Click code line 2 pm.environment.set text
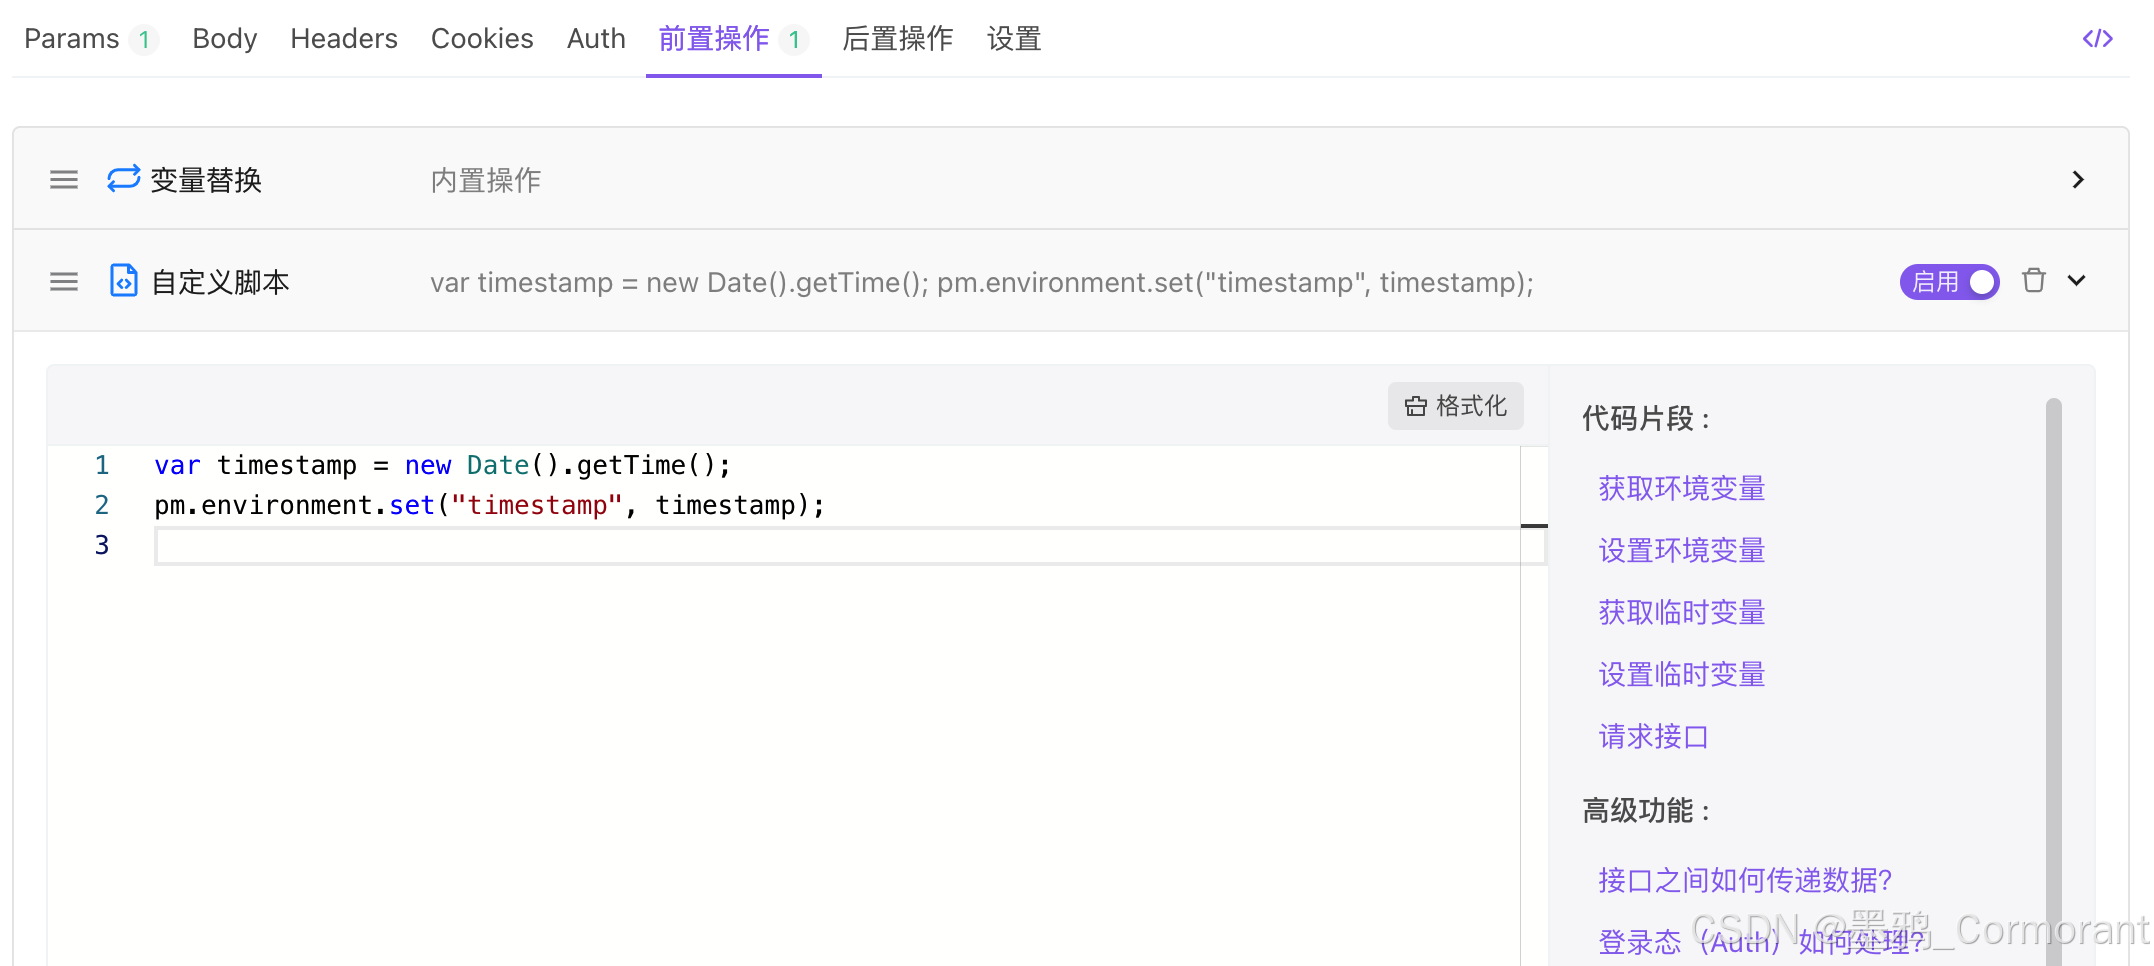Image resolution: width=2154 pixels, height=966 pixels. tap(490, 505)
